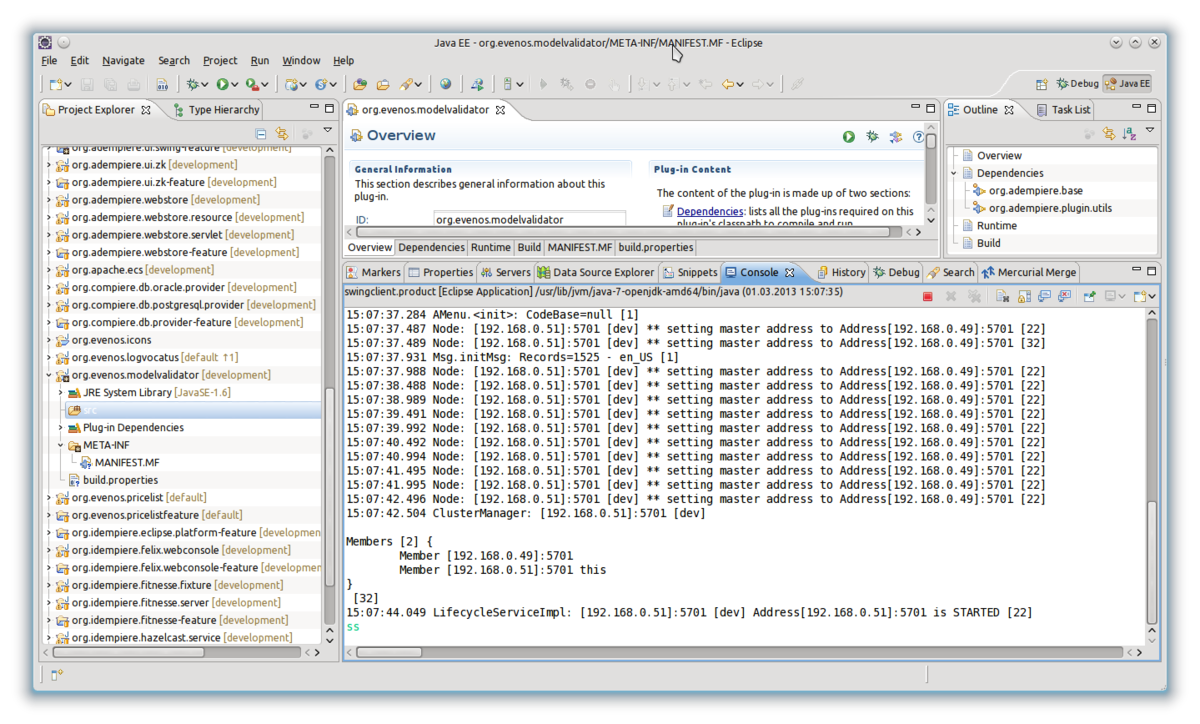Click Collapse All in Project Explorer
The width and height of the screenshot is (1200, 724).
[261, 132]
